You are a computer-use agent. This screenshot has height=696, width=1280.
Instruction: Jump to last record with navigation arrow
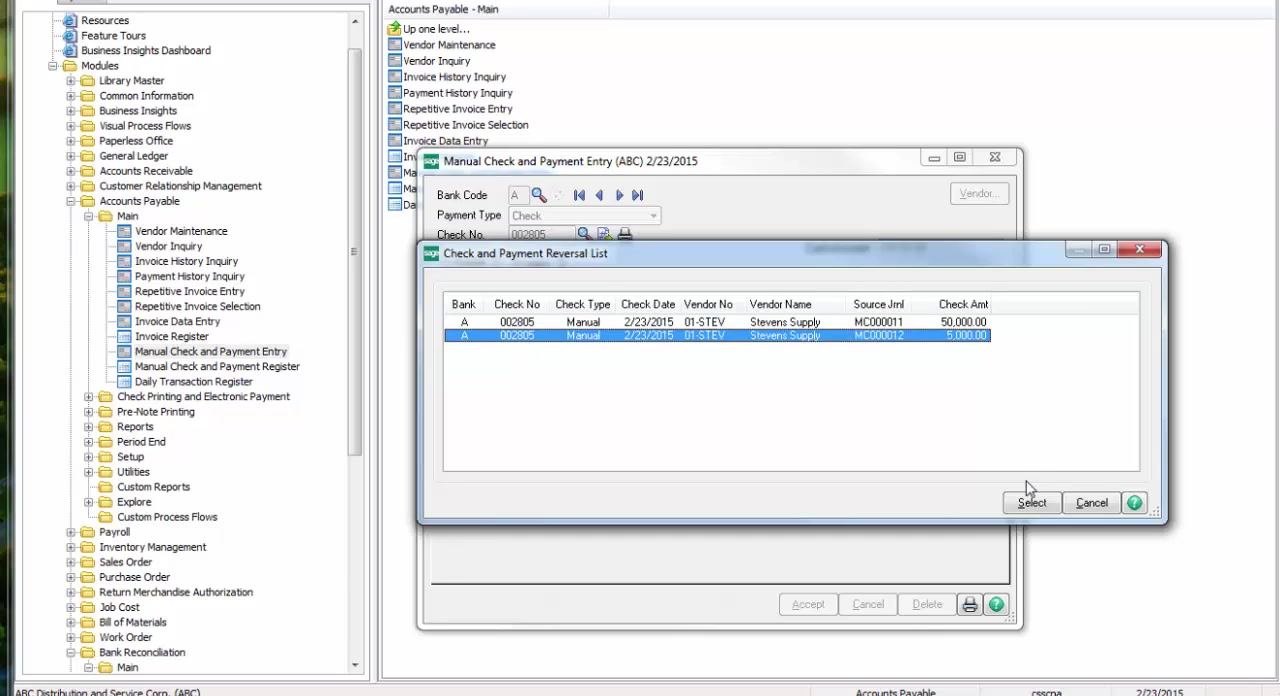[x=638, y=195]
